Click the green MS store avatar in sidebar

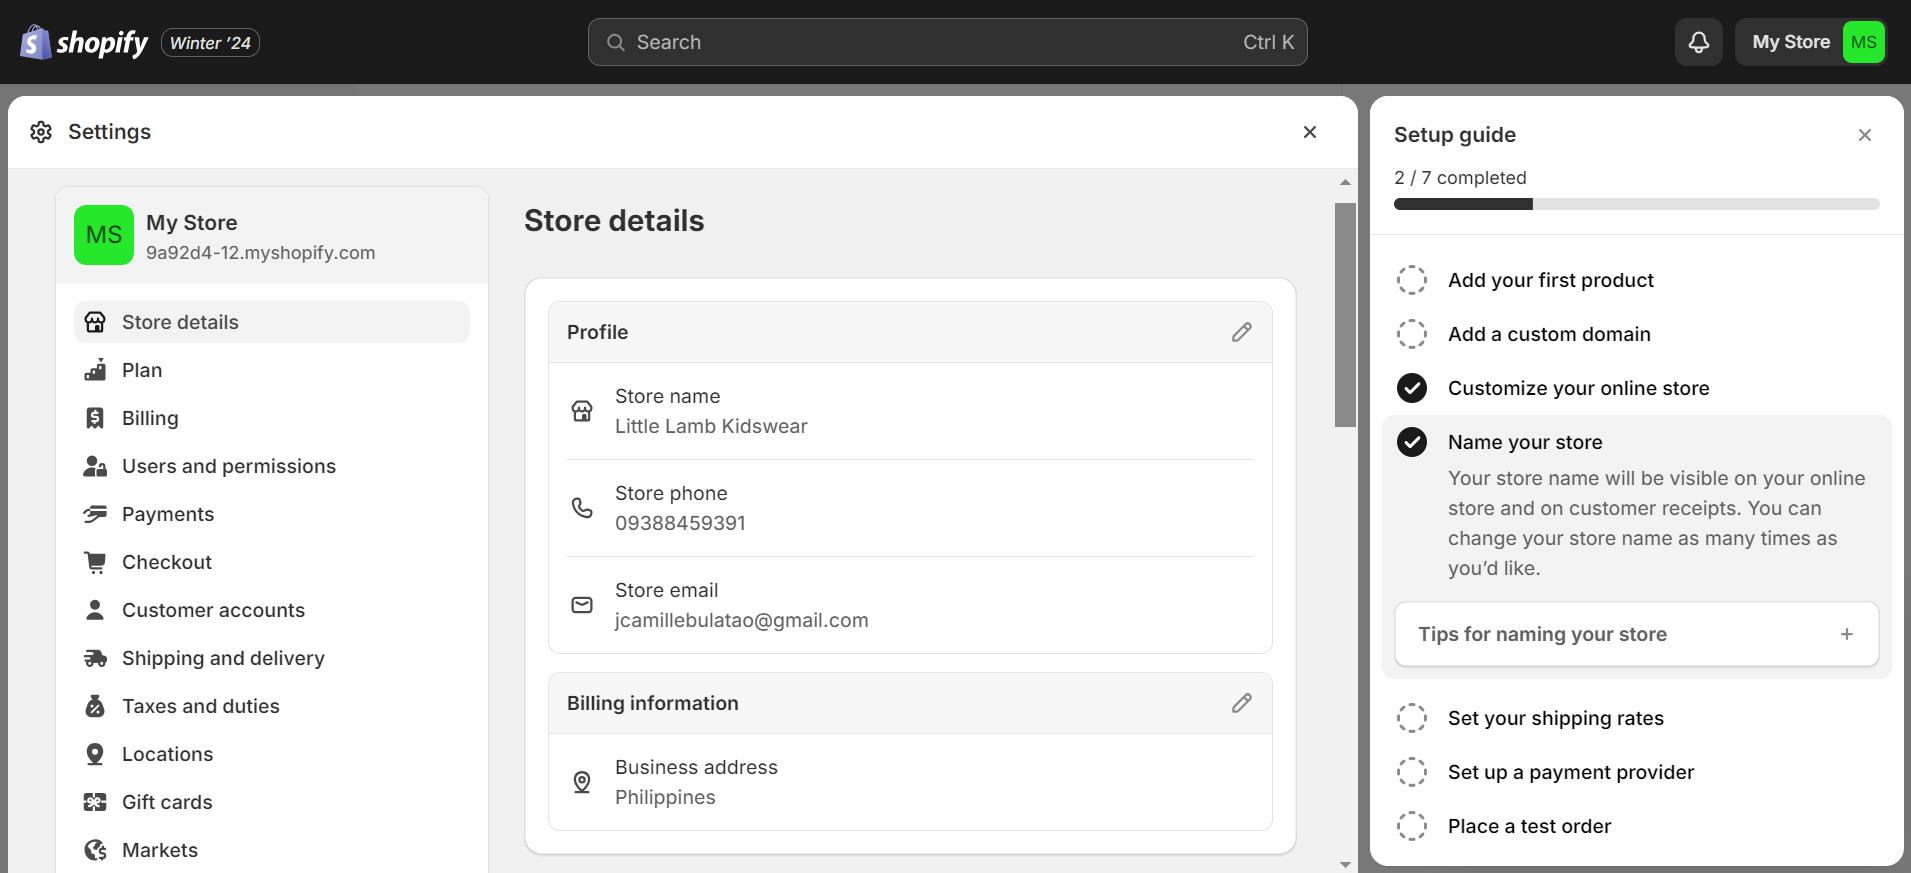coord(104,235)
